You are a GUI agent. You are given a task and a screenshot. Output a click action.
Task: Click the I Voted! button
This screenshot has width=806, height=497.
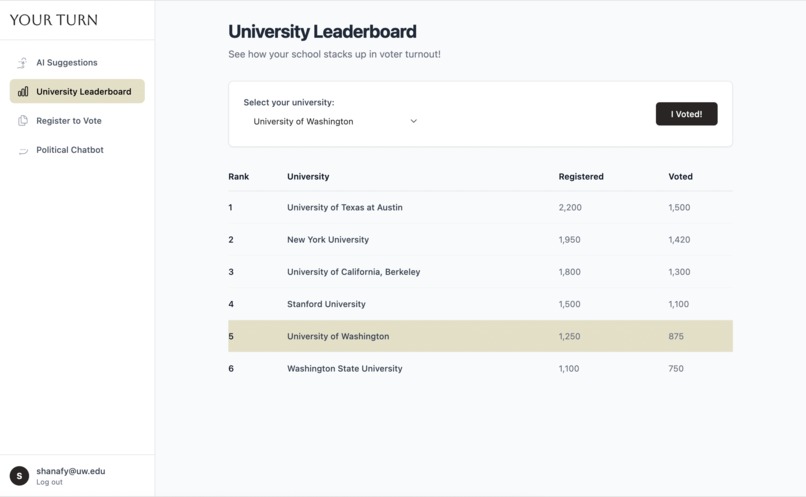686,114
